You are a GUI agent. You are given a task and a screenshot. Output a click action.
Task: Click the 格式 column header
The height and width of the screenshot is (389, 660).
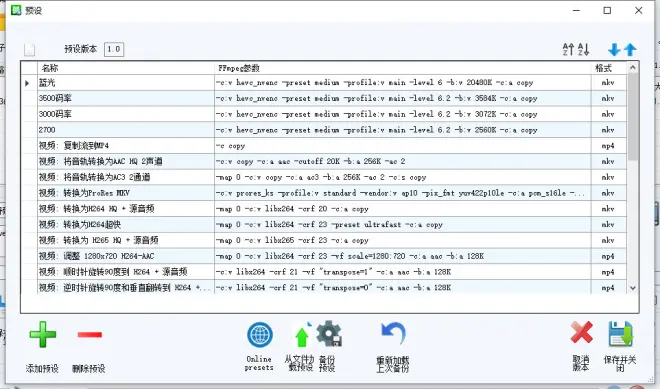pyautogui.click(x=608, y=68)
